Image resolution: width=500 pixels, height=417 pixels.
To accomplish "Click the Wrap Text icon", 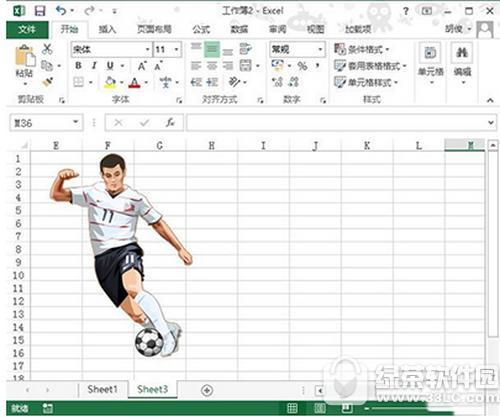I will click(x=246, y=49).
